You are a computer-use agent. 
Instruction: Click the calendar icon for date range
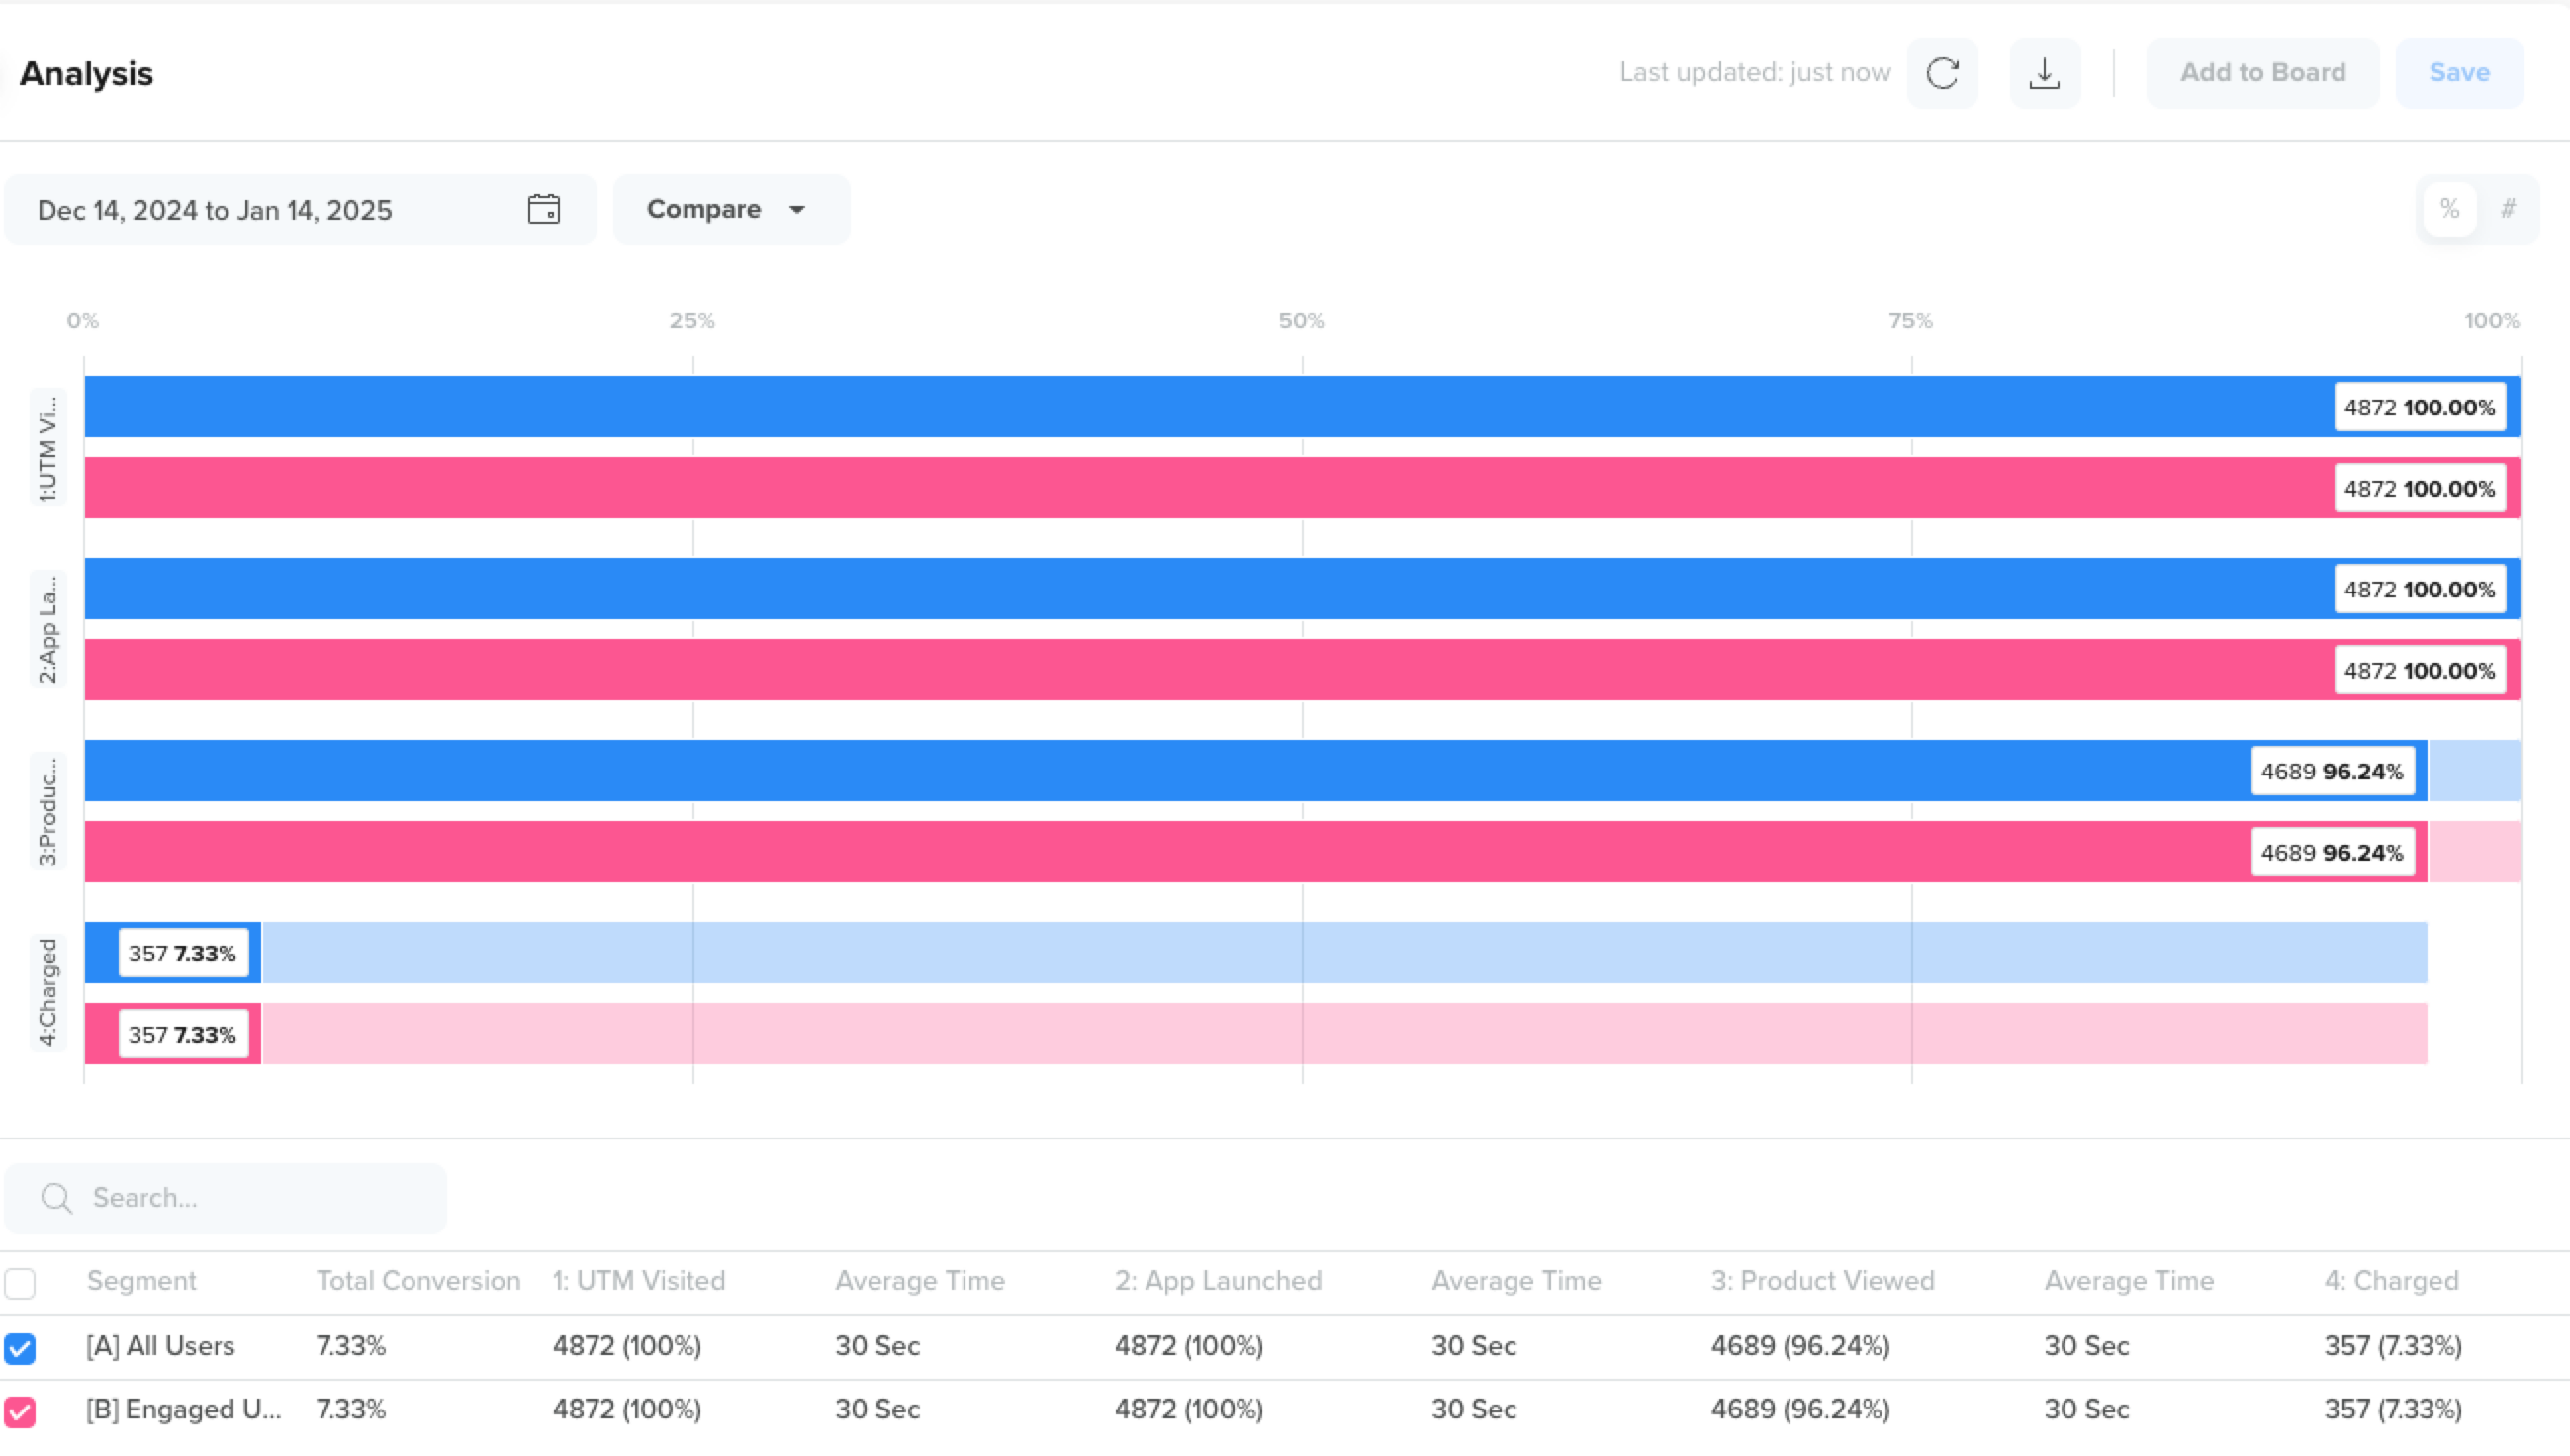click(544, 209)
